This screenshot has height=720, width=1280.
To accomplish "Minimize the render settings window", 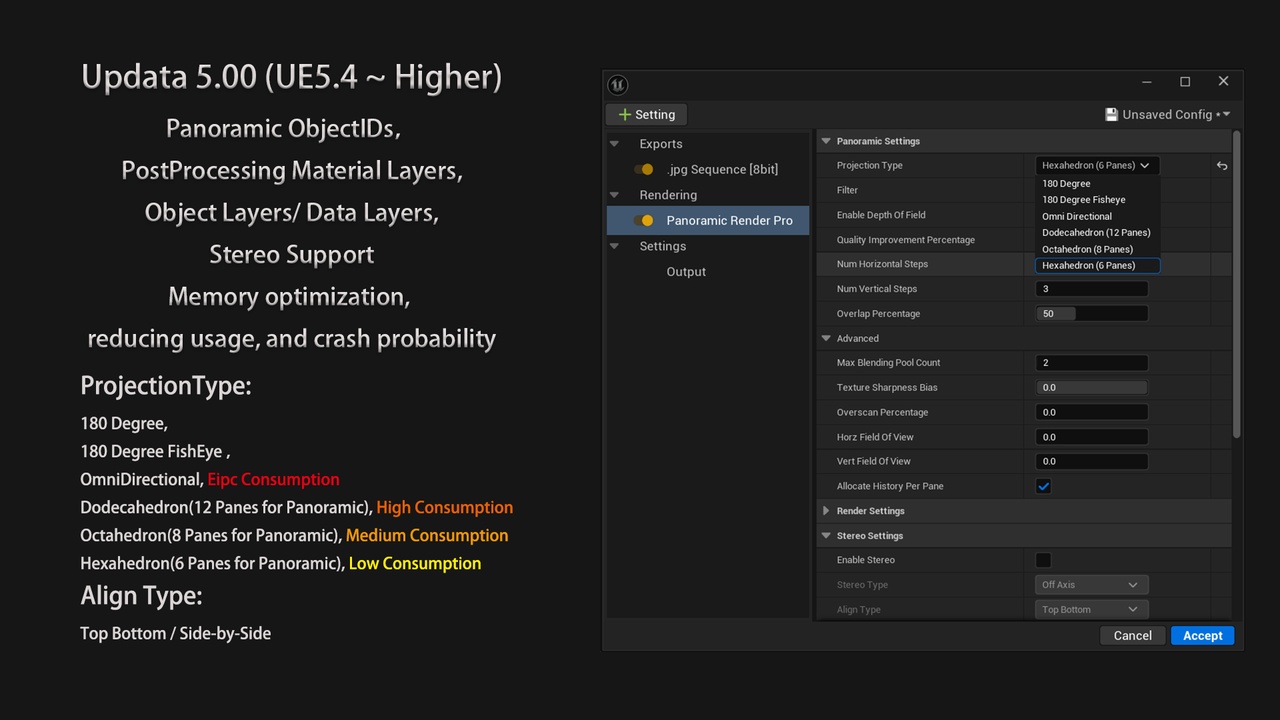I will pyautogui.click(x=1147, y=82).
